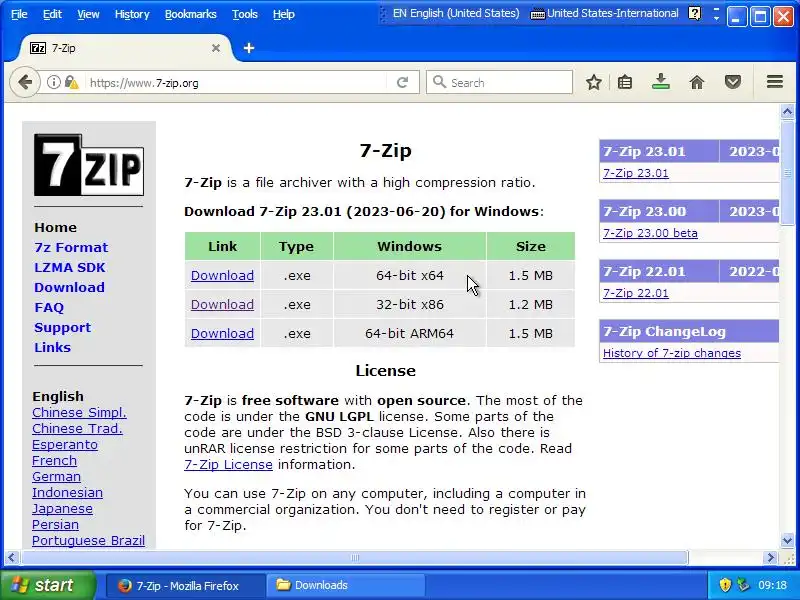Open 7-Zip 23.00 beta news link

(650, 233)
